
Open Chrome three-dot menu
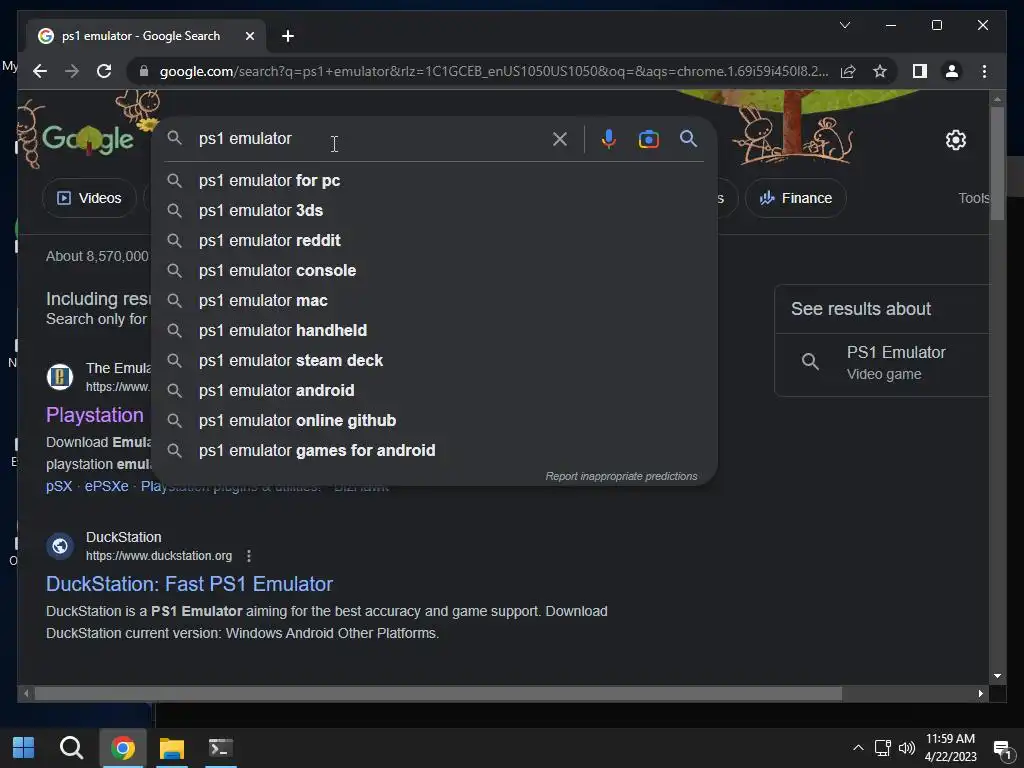984,71
